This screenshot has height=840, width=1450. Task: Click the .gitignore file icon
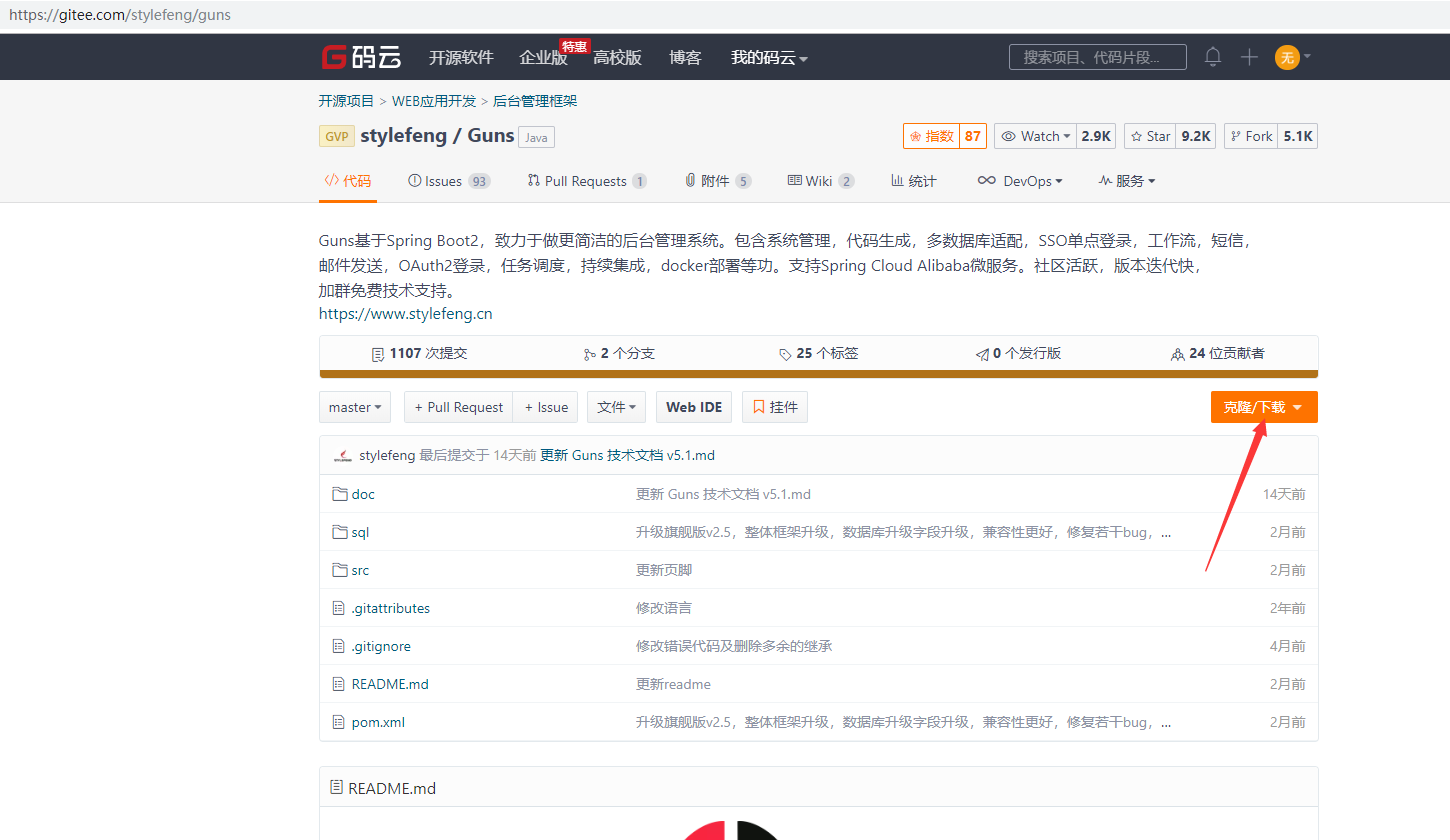pyautogui.click(x=338, y=646)
